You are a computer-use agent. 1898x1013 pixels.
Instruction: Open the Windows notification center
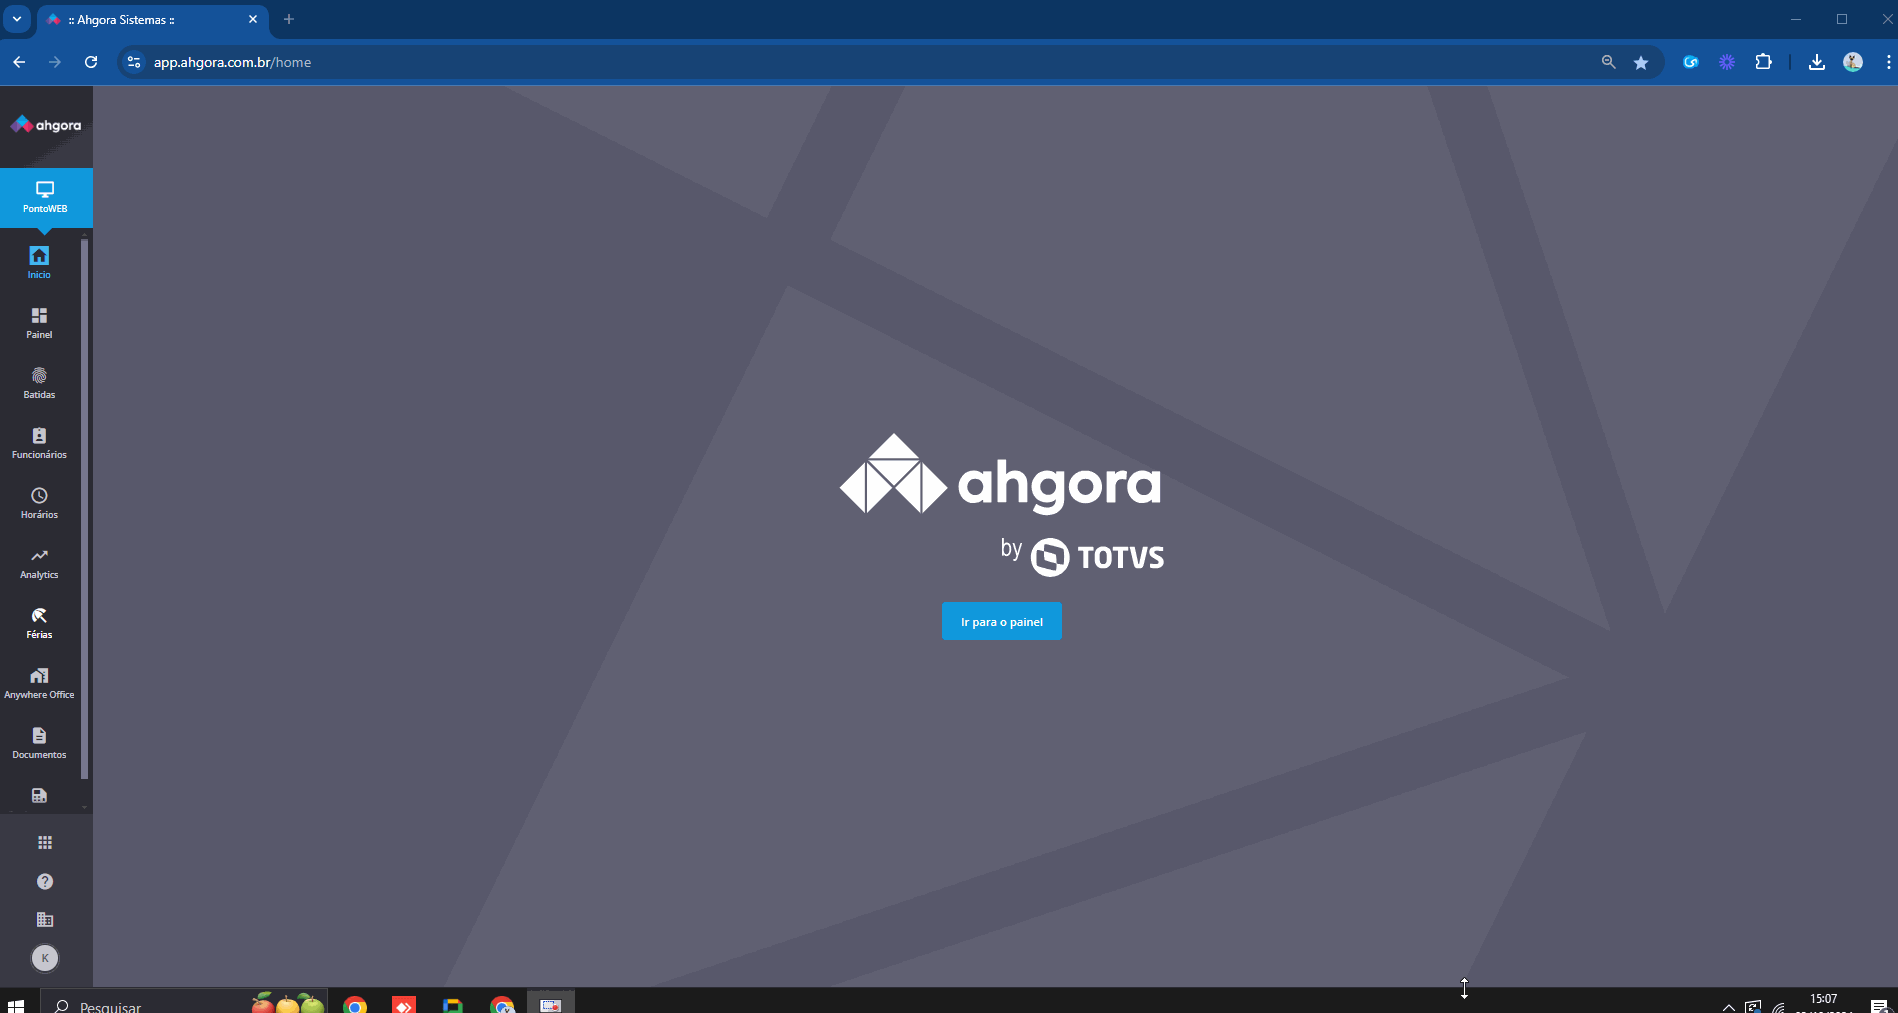click(x=1879, y=1005)
